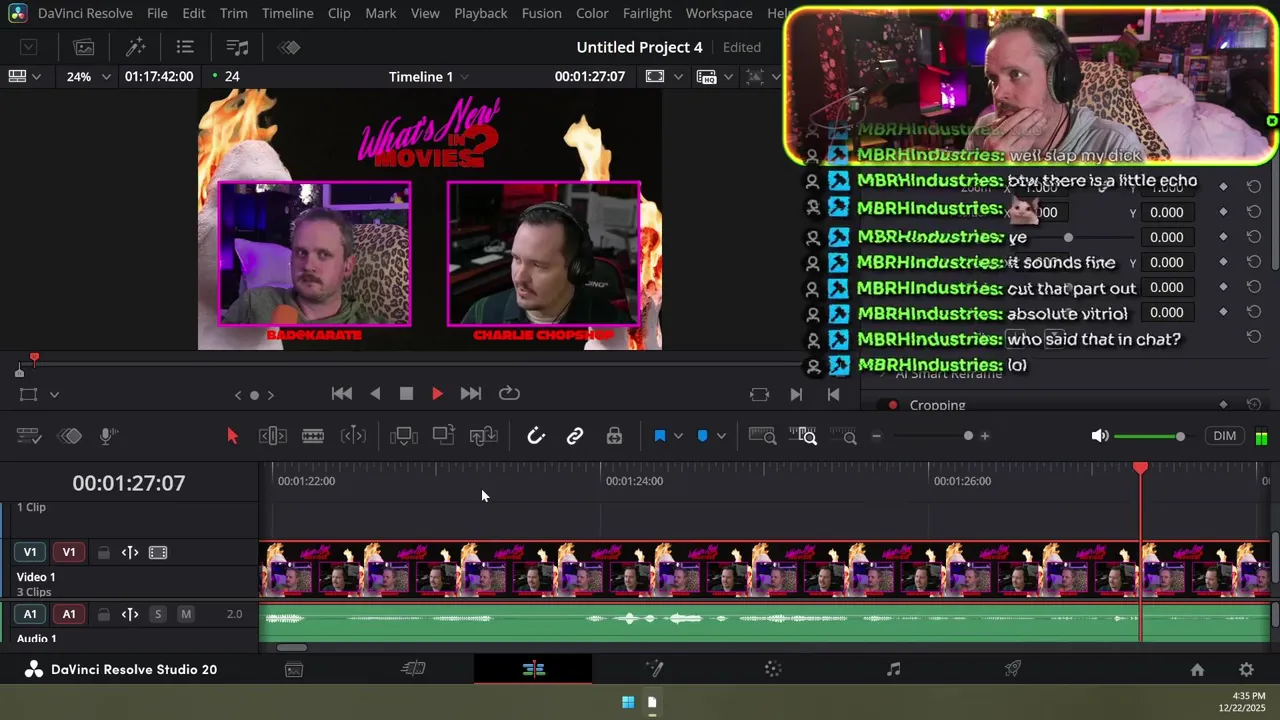Toggle timeline snapping magnet
Viewport: 1280px width, 720px height.
(536, 436)
